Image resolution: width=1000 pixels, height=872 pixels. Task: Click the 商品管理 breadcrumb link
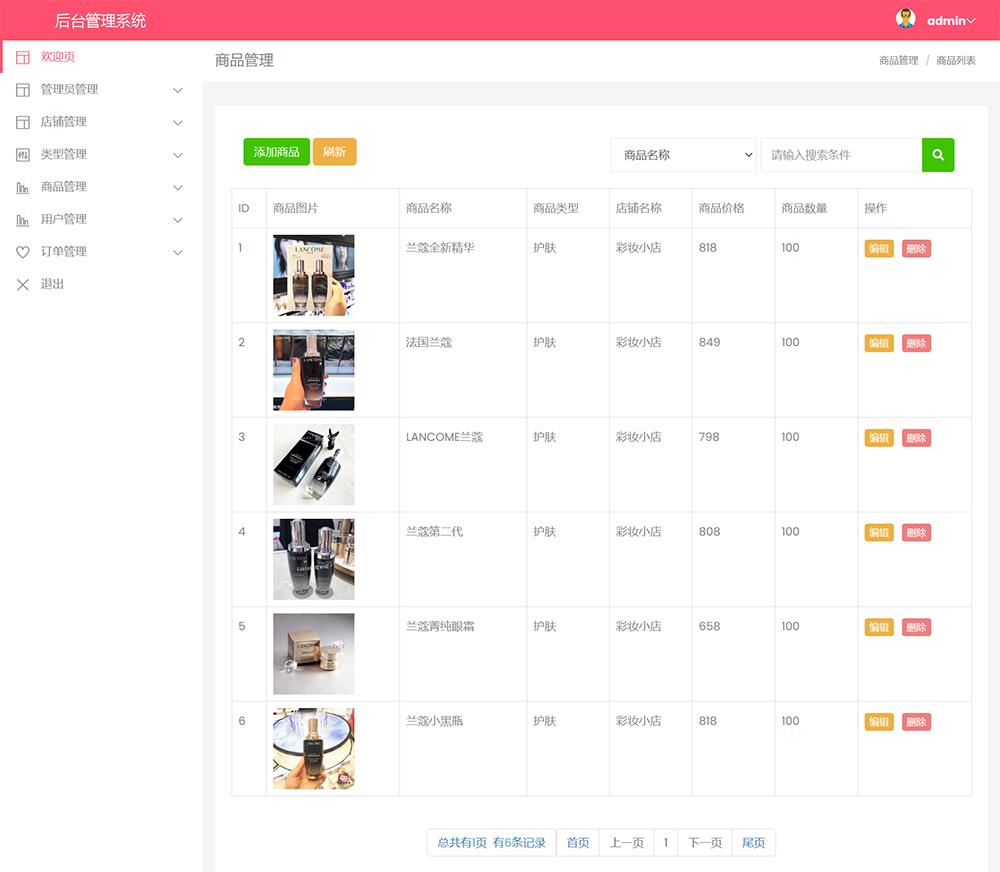click(x=899, y=61)
